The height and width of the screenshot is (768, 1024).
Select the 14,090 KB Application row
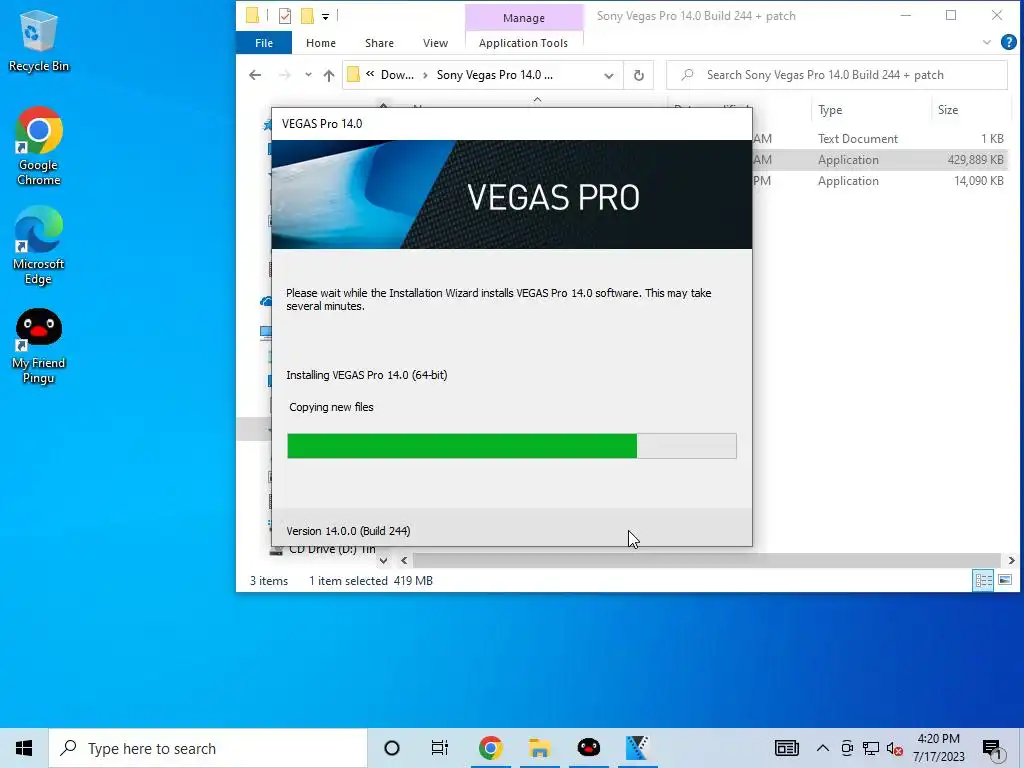(880, 181)
